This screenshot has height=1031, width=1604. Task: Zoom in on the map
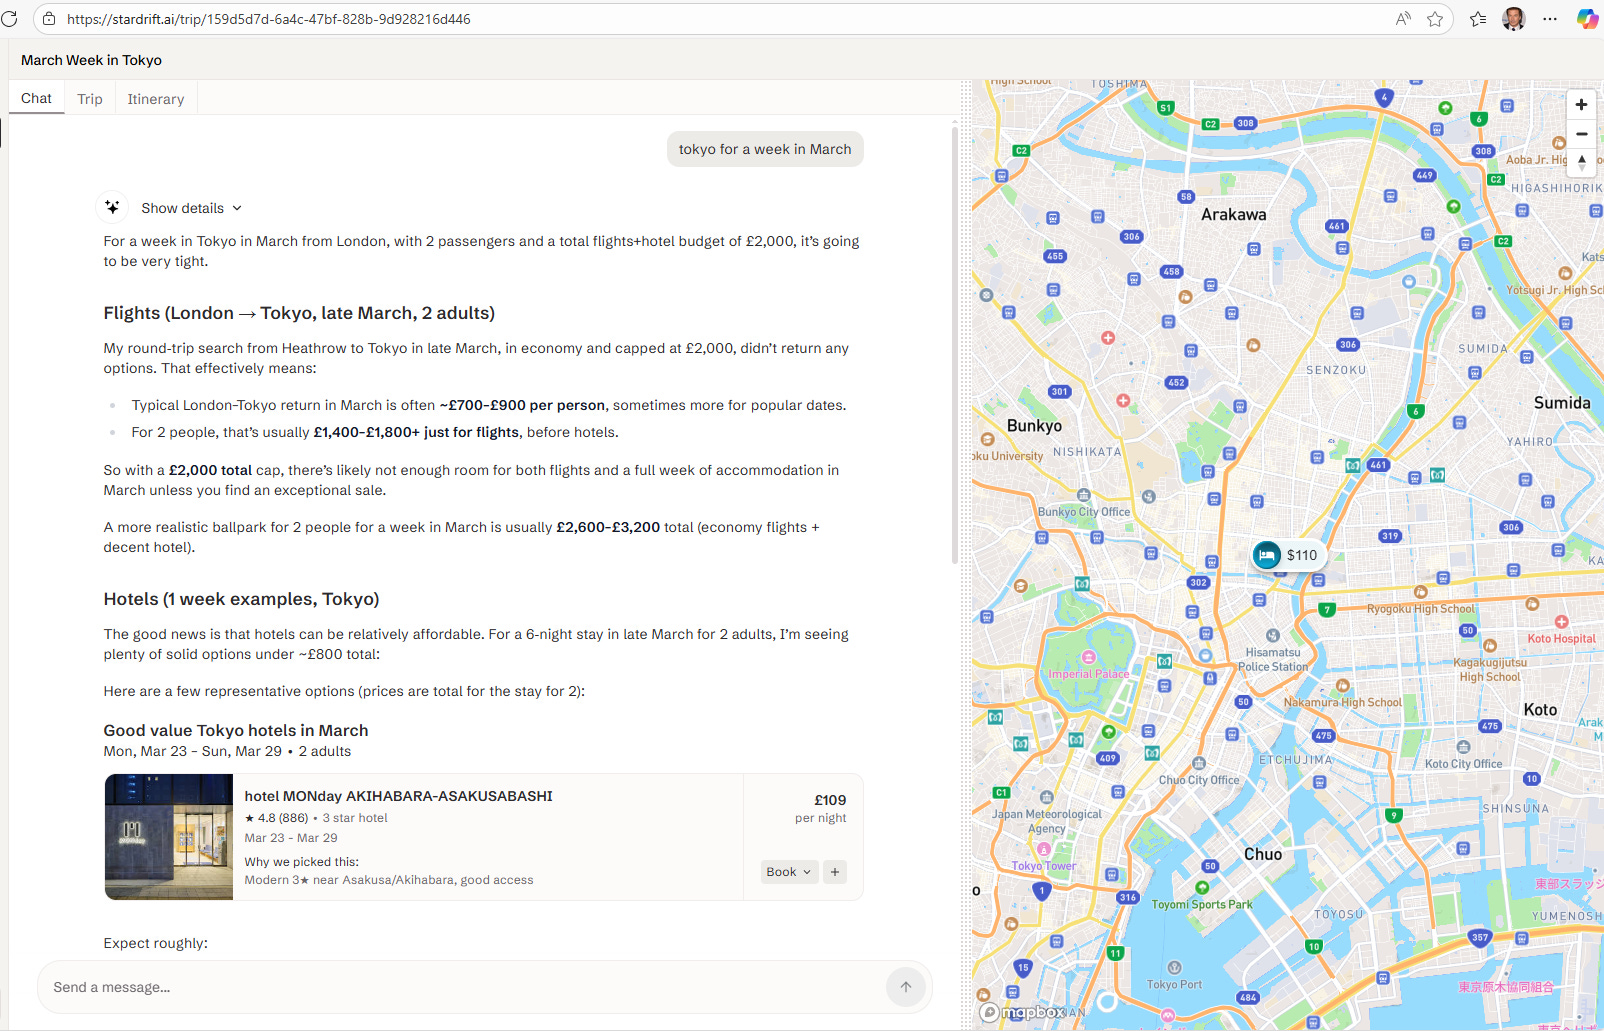(x=1581, y=104)
